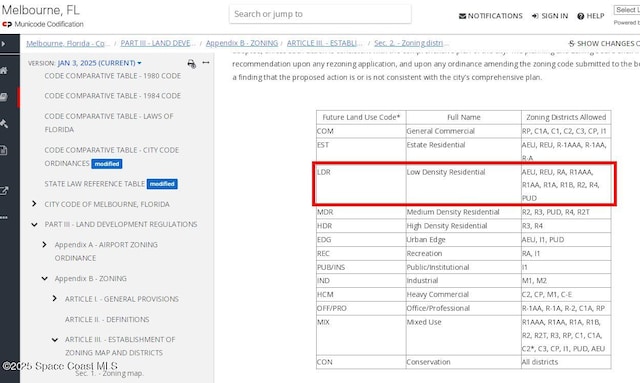Expand Appendix A - Airport Zoning Ordinance chevron
640x383 pixels.
[x=44, y=245]
